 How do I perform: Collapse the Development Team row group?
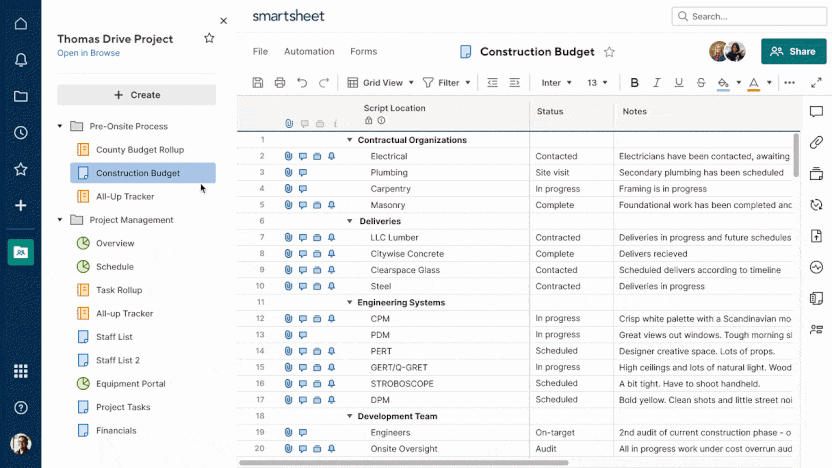point(350,417)
